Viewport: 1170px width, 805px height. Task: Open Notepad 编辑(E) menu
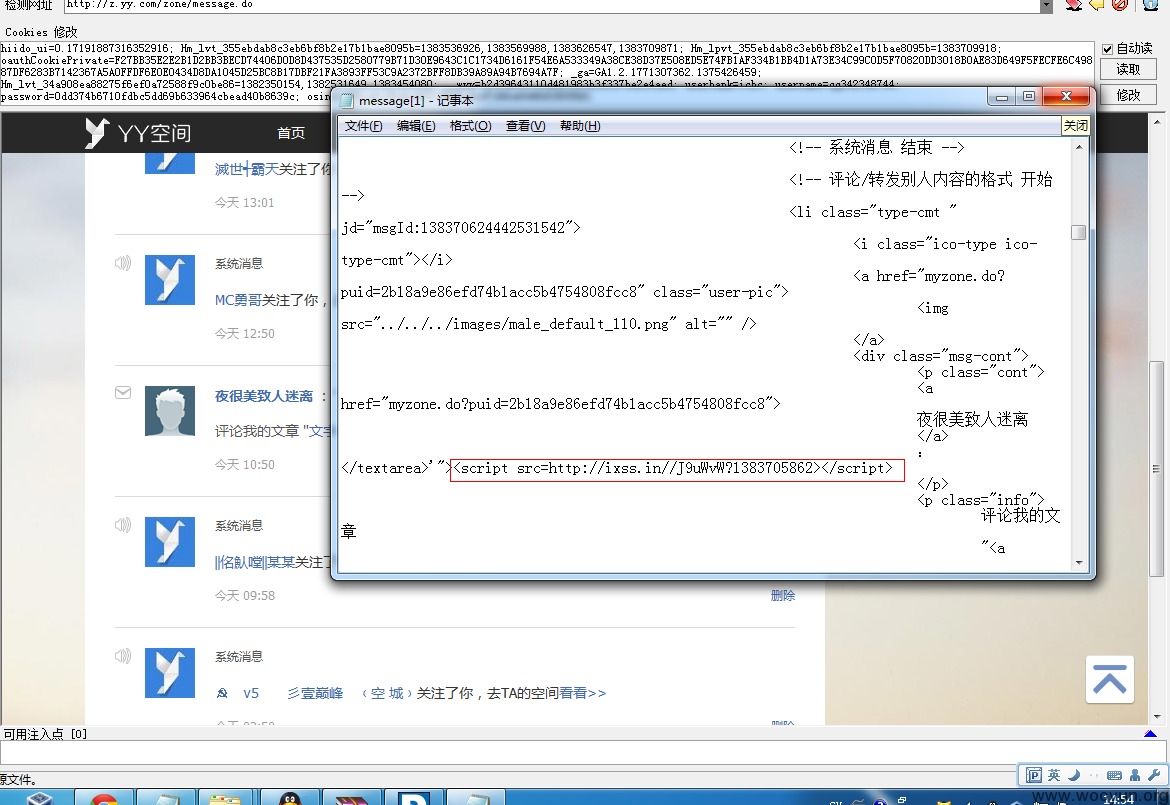coord(416,126)
